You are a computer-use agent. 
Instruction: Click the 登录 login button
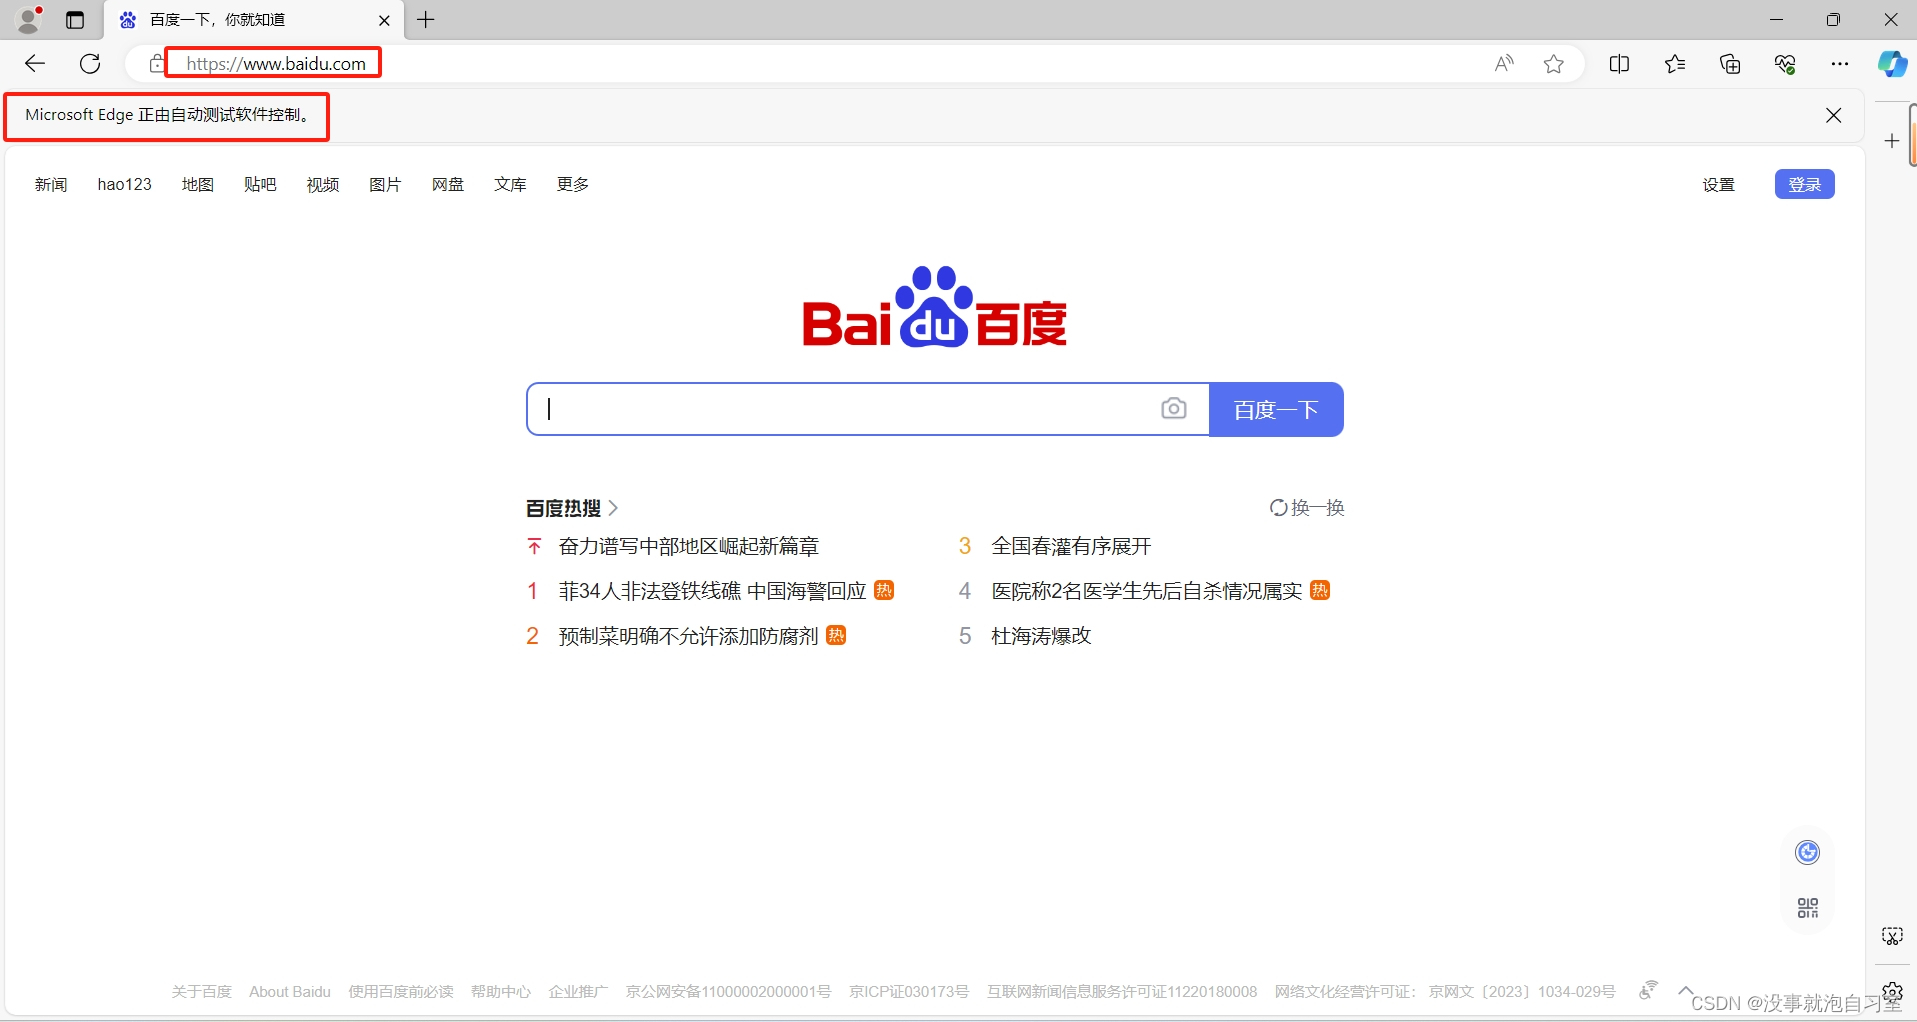point(1805,184)
